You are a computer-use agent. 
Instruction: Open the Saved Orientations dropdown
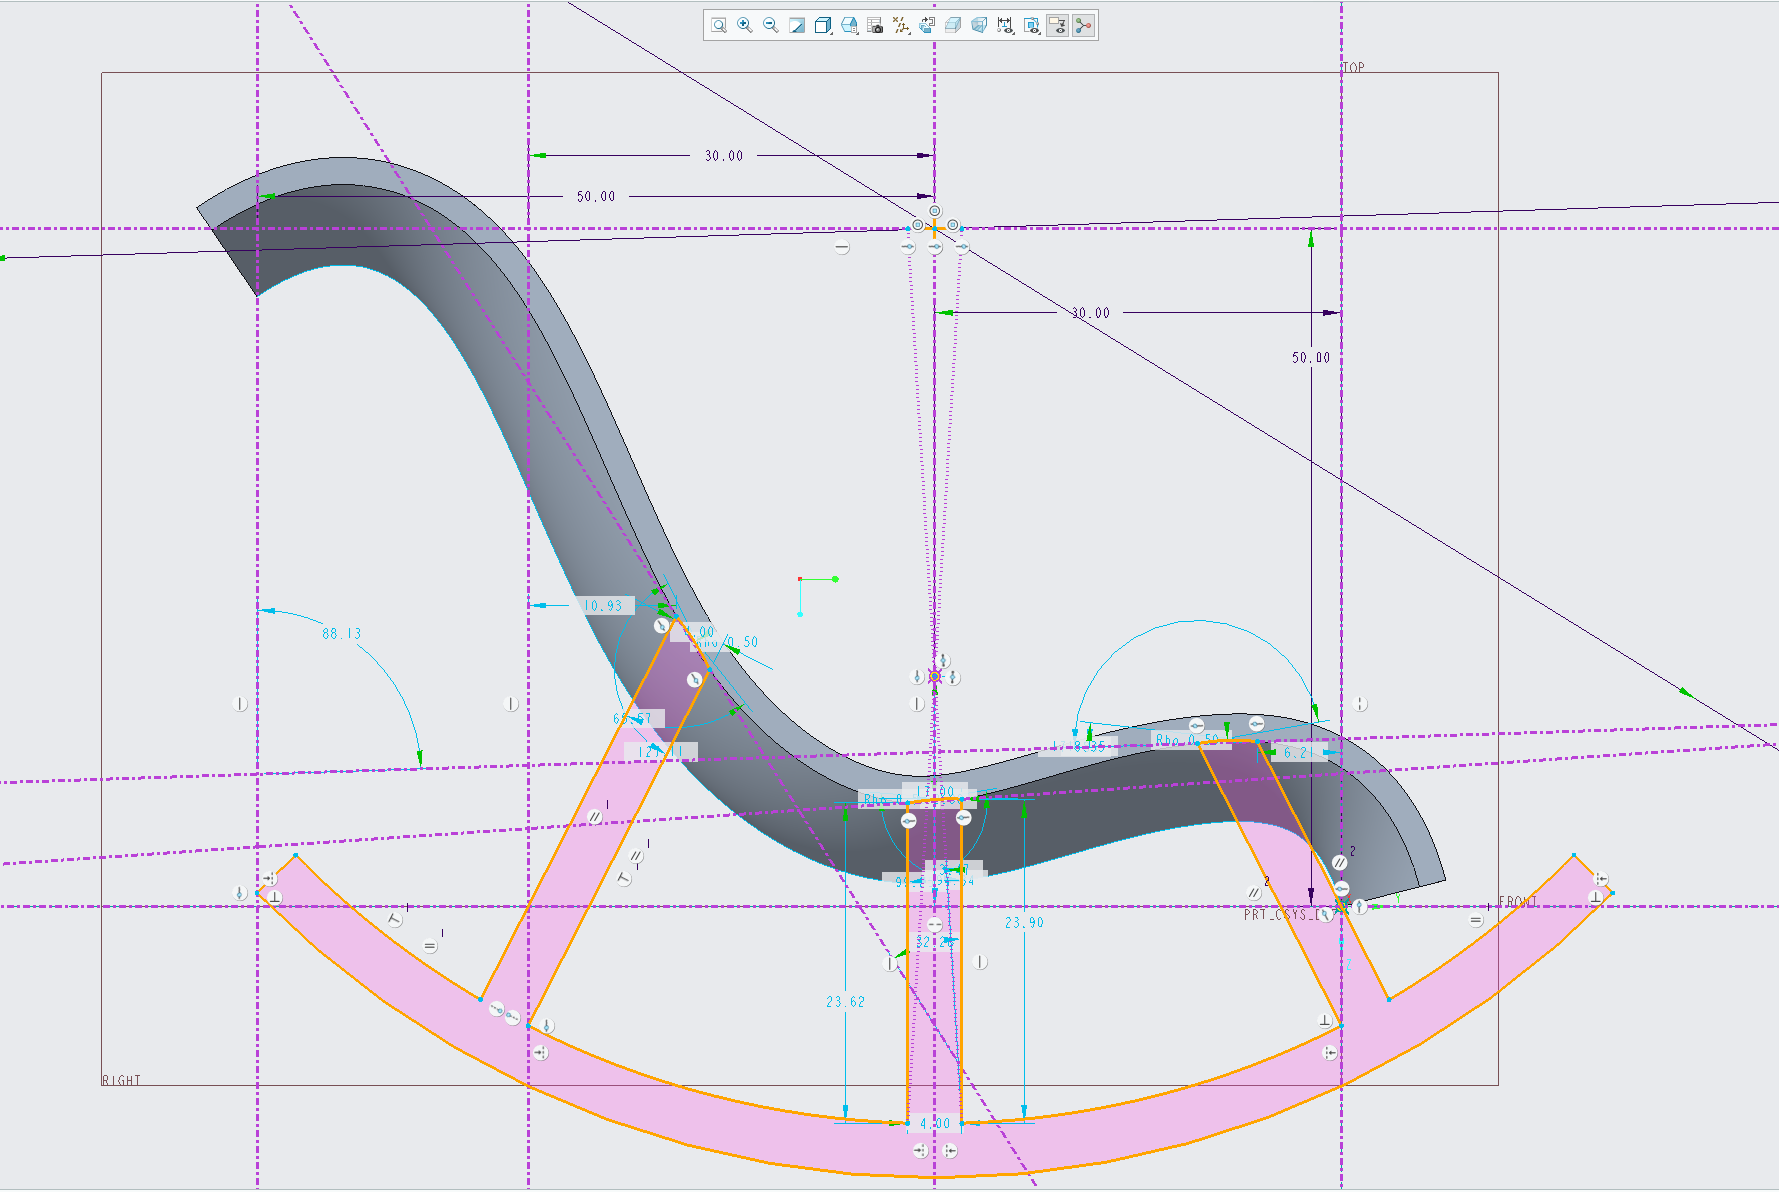[849, 25]
